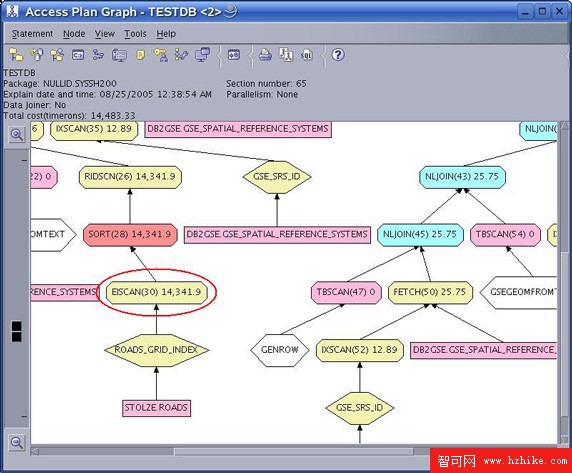Viewport: 572px width, 473px height.
Task: Open the Help menu
Action: 166,34
